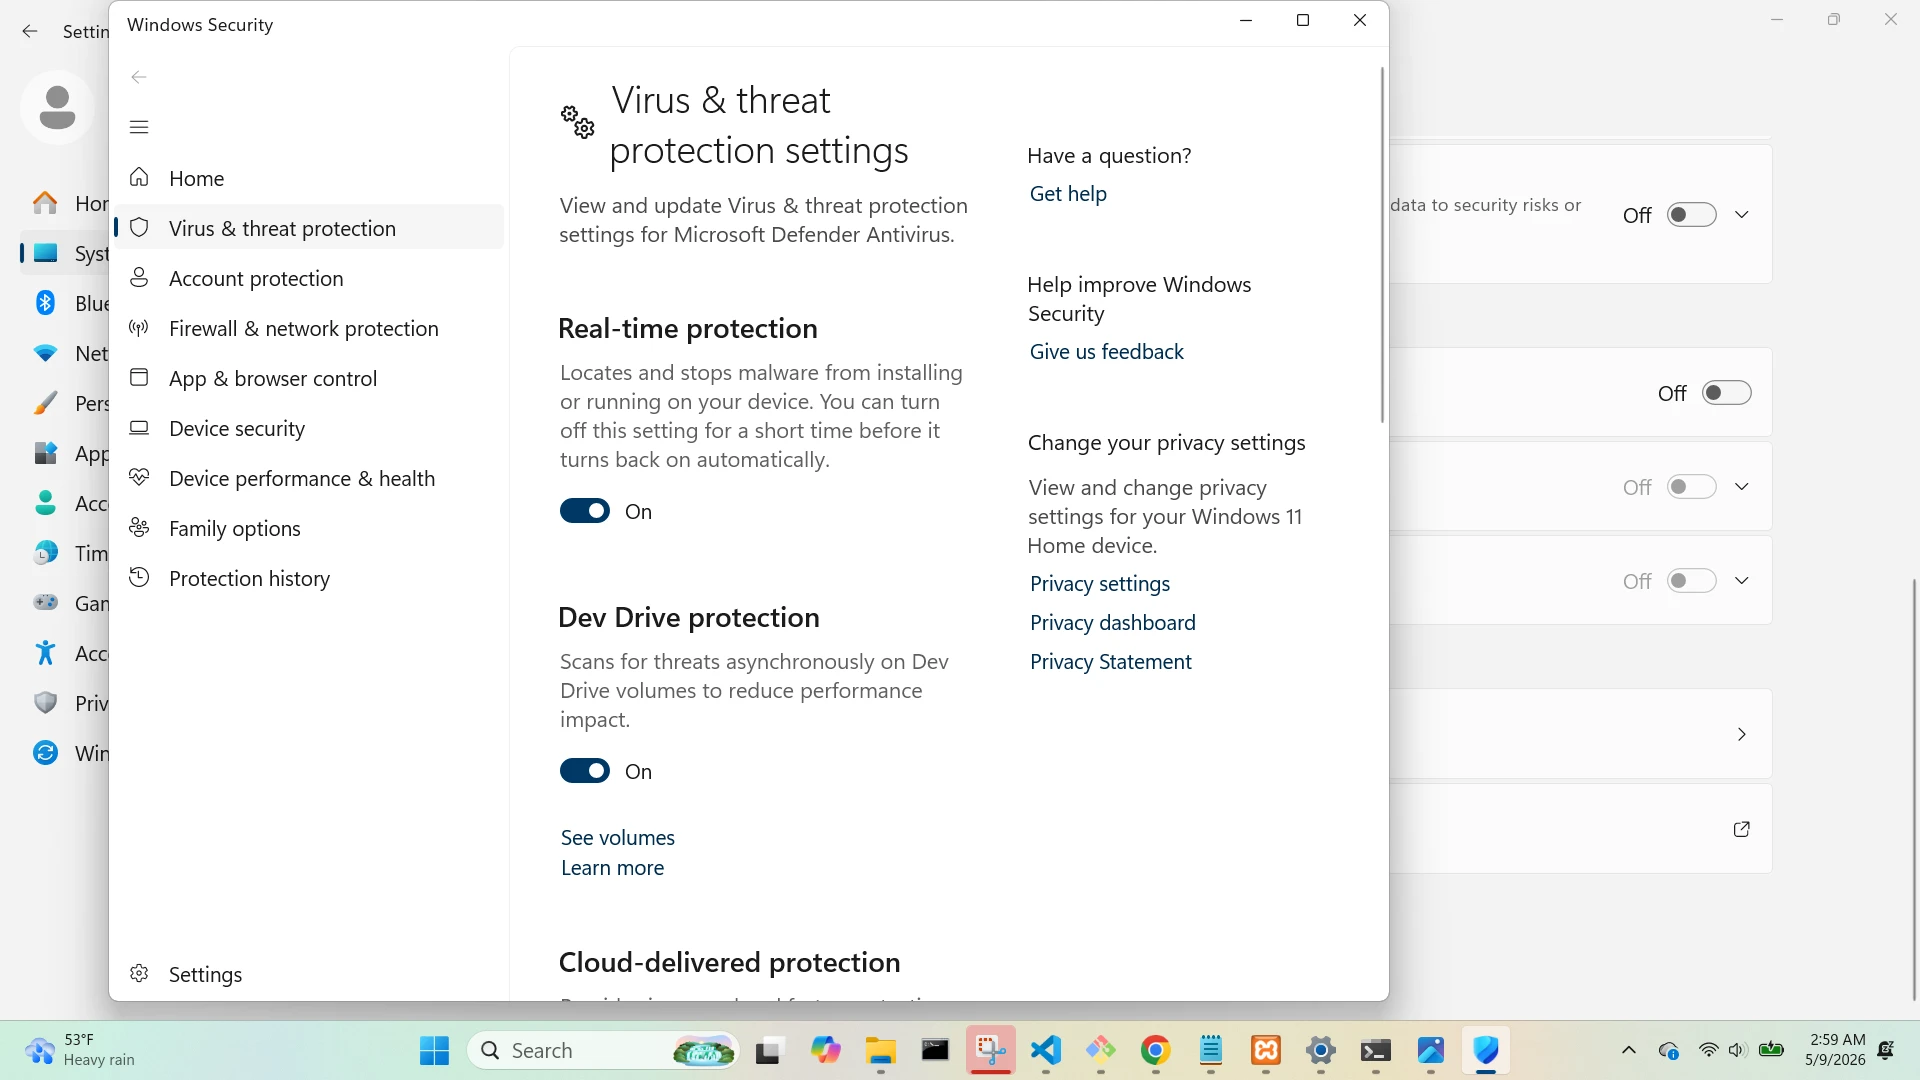Click the external-link icon in Settings window
The width and height of the screenshot is (1920, 1080).
[1742, 829]
